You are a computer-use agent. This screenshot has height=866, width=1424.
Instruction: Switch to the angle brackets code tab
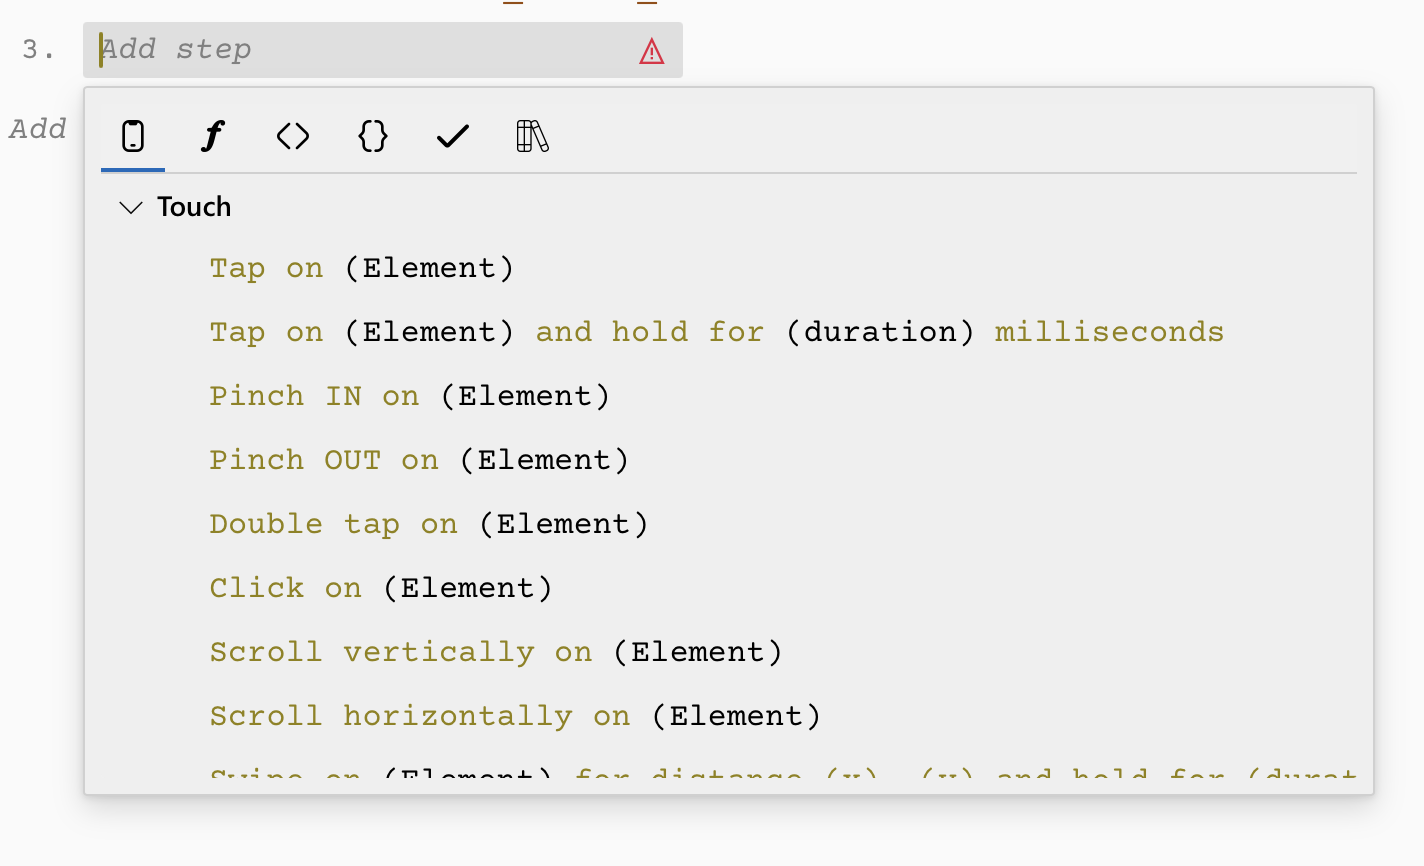(x=293, y=136)
